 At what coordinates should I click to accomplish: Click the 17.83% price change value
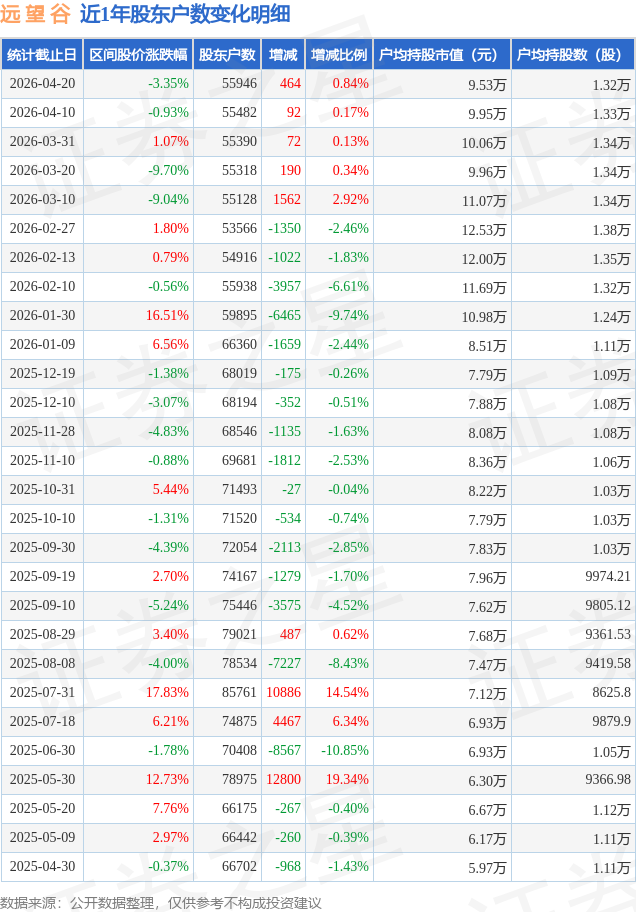tap(167, 692)
